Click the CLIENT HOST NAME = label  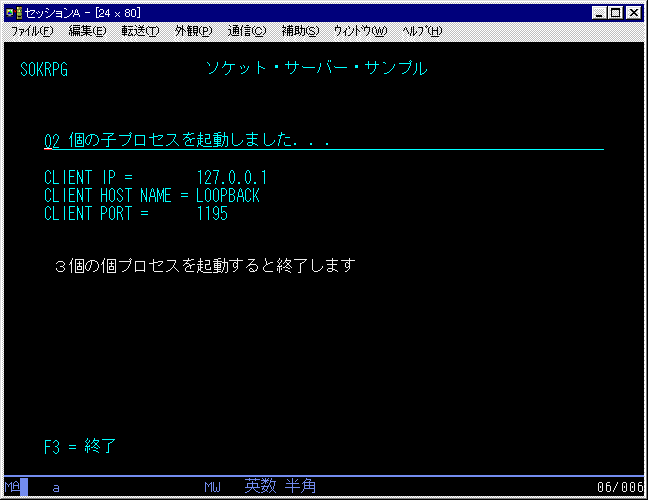click(x=116, y=196)
